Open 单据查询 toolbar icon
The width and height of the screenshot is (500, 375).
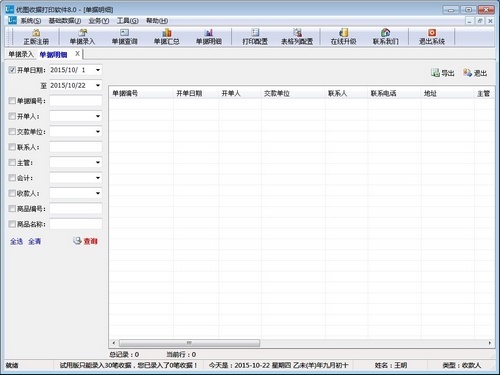point(124,37)
